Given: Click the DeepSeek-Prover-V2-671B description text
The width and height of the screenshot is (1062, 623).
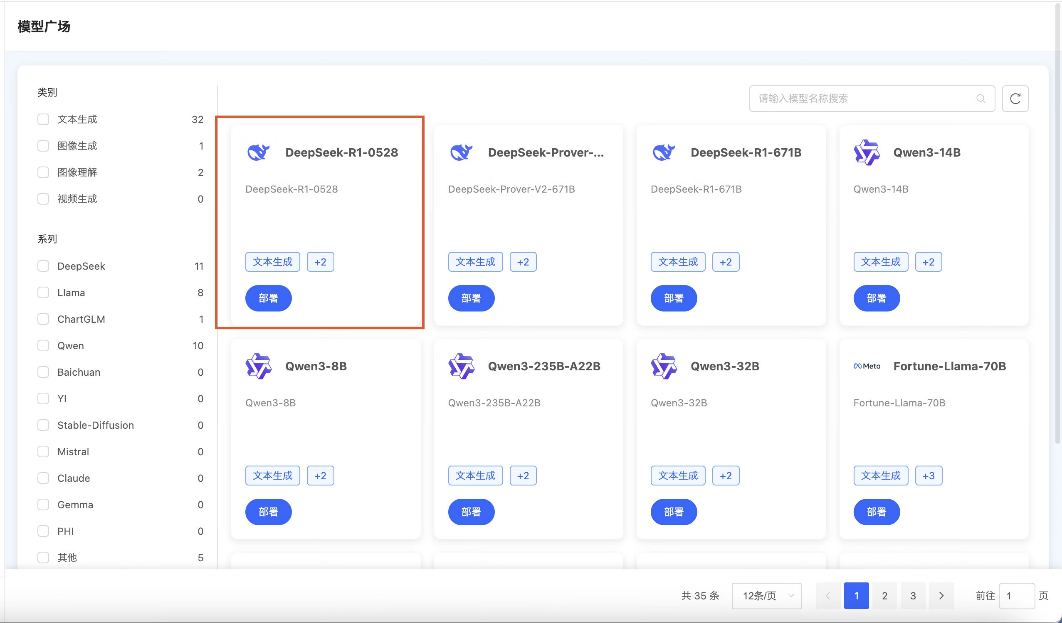Looking at the screenshot, I should (511, 189).
